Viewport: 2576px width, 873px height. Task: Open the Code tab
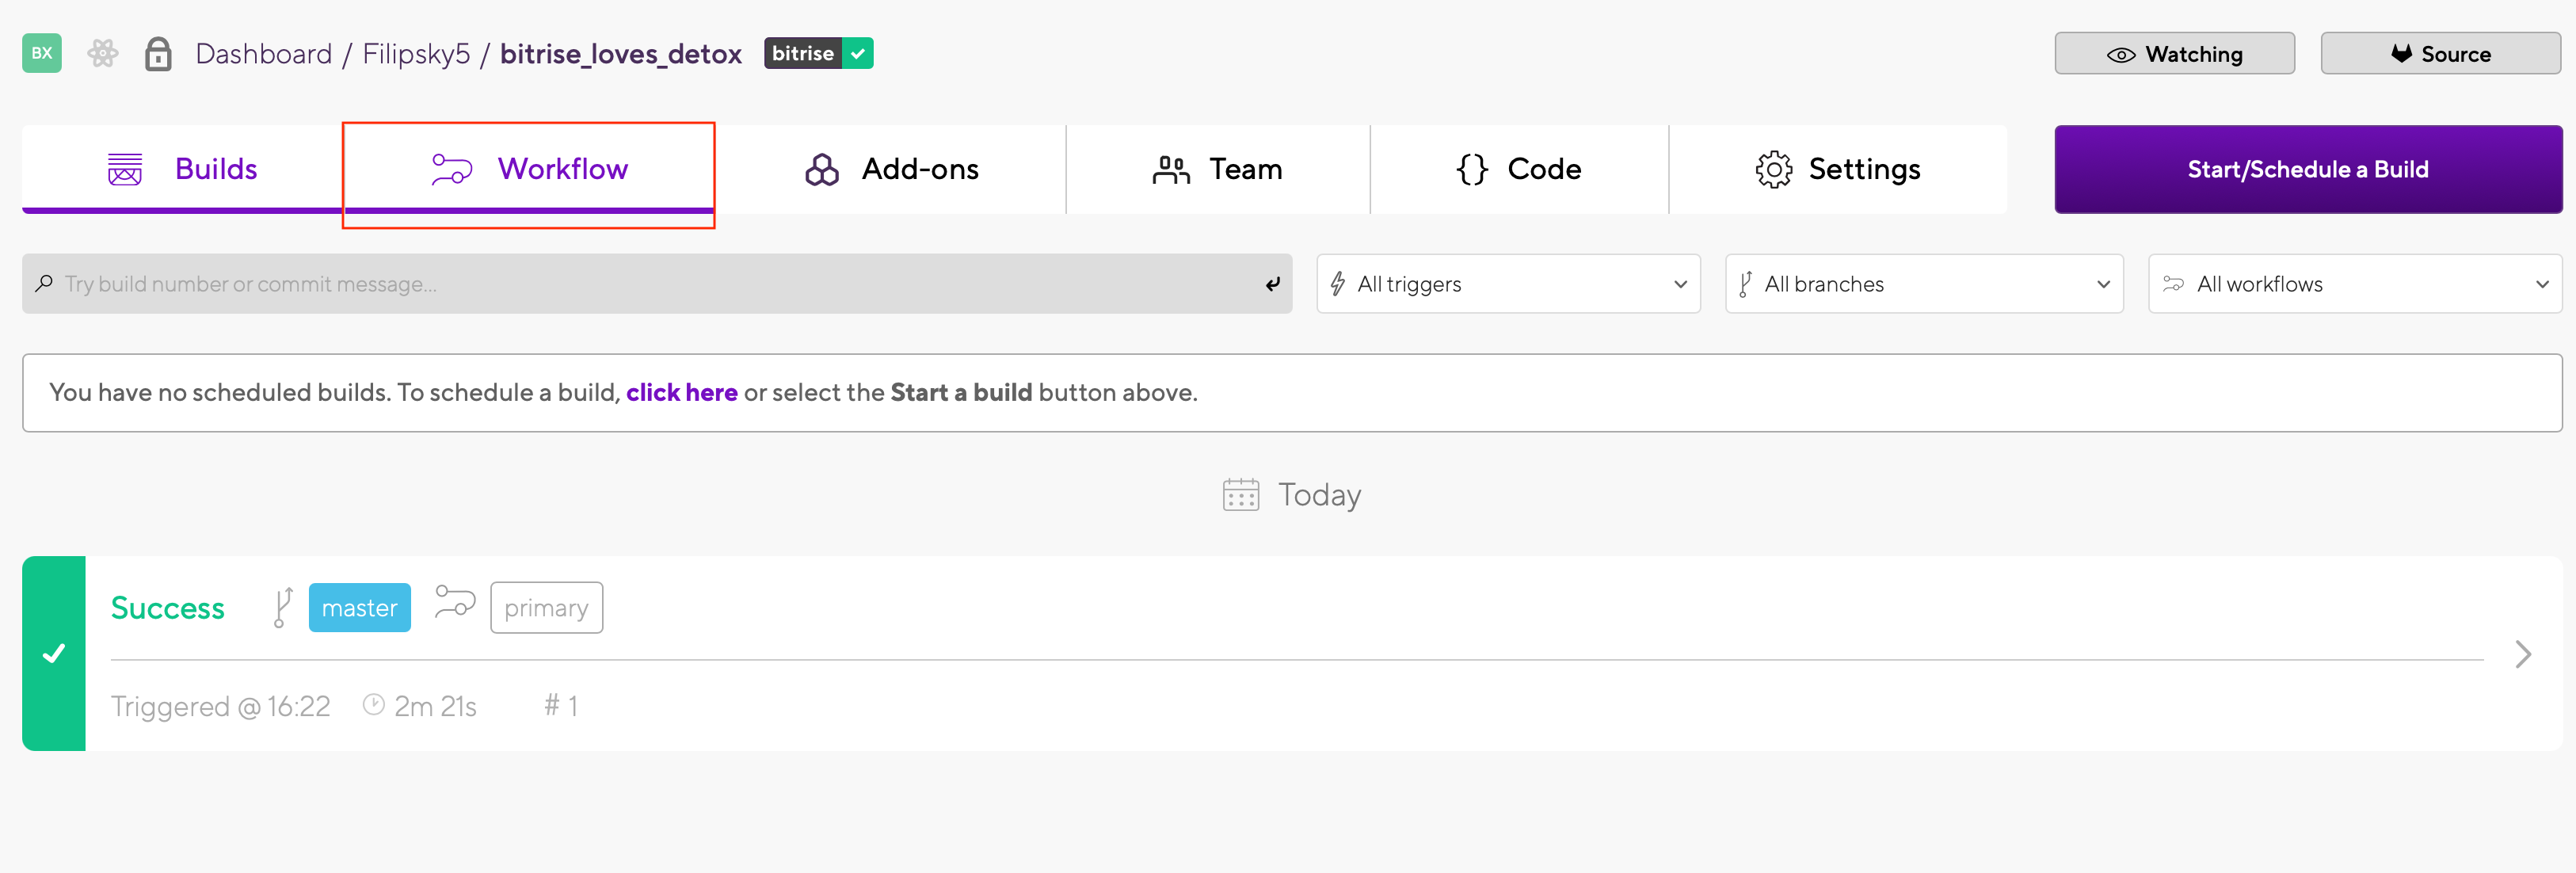tap(1519, 169)
